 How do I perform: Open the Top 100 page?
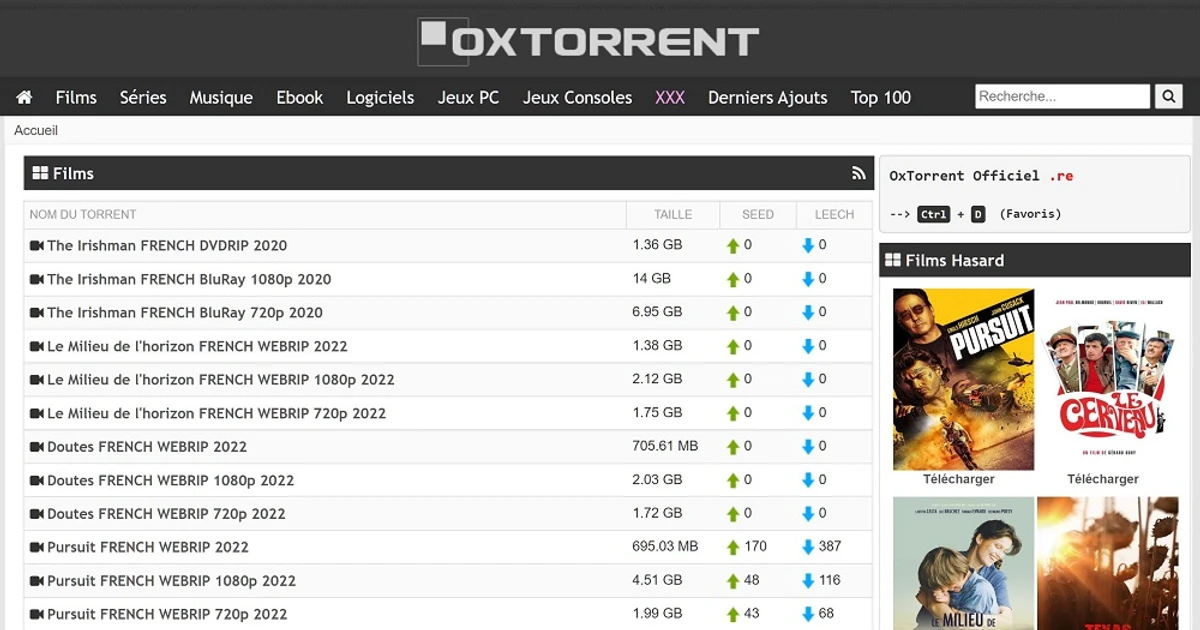880,97
